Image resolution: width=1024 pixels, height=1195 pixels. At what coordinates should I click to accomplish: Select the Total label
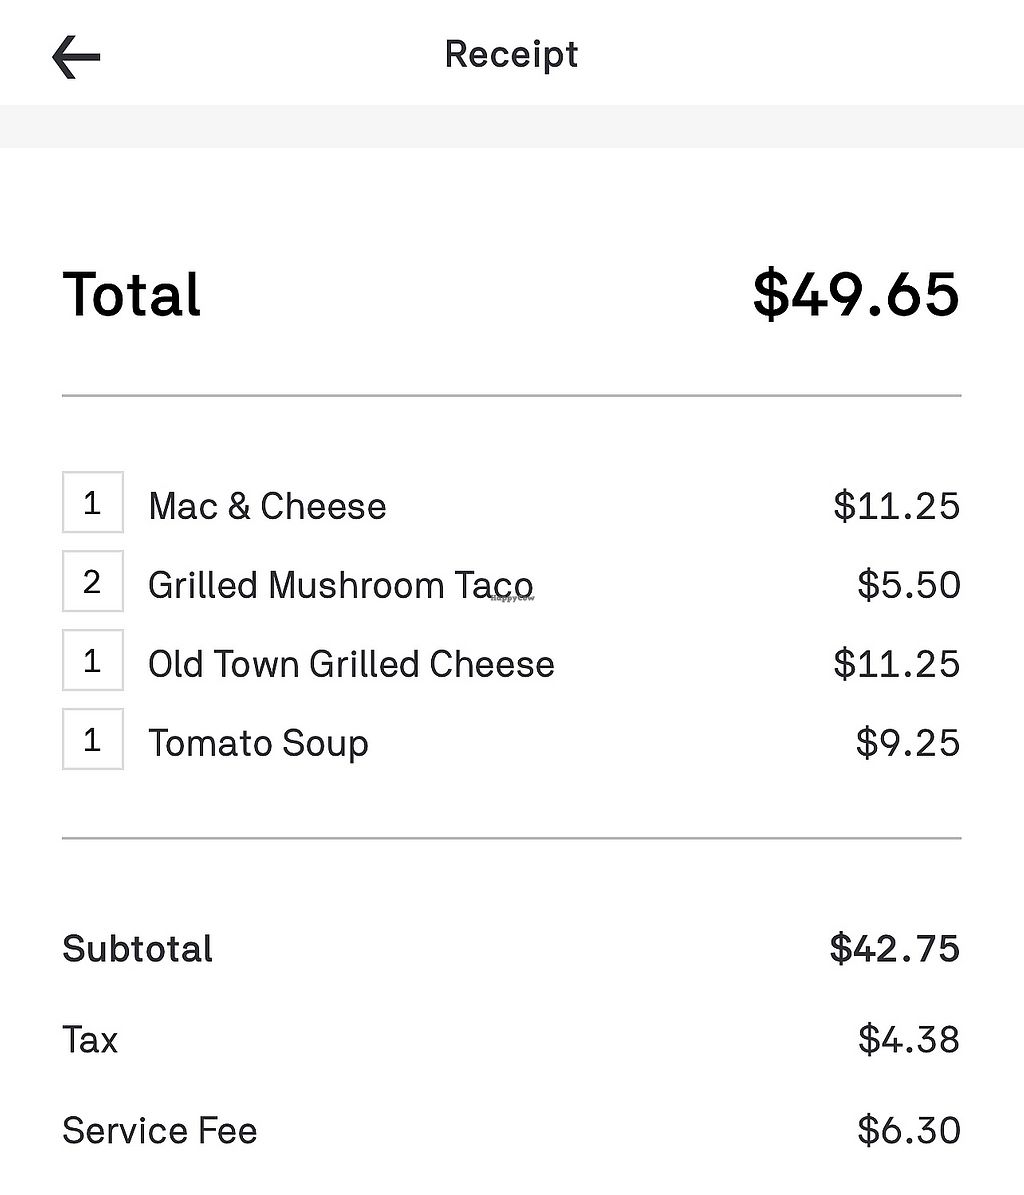point(132,295)
